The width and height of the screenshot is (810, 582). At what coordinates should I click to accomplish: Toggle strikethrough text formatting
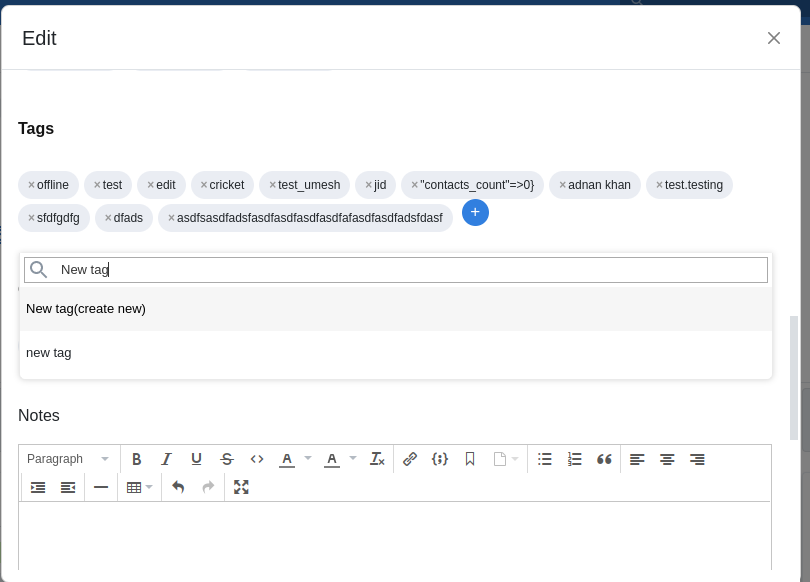227,459
